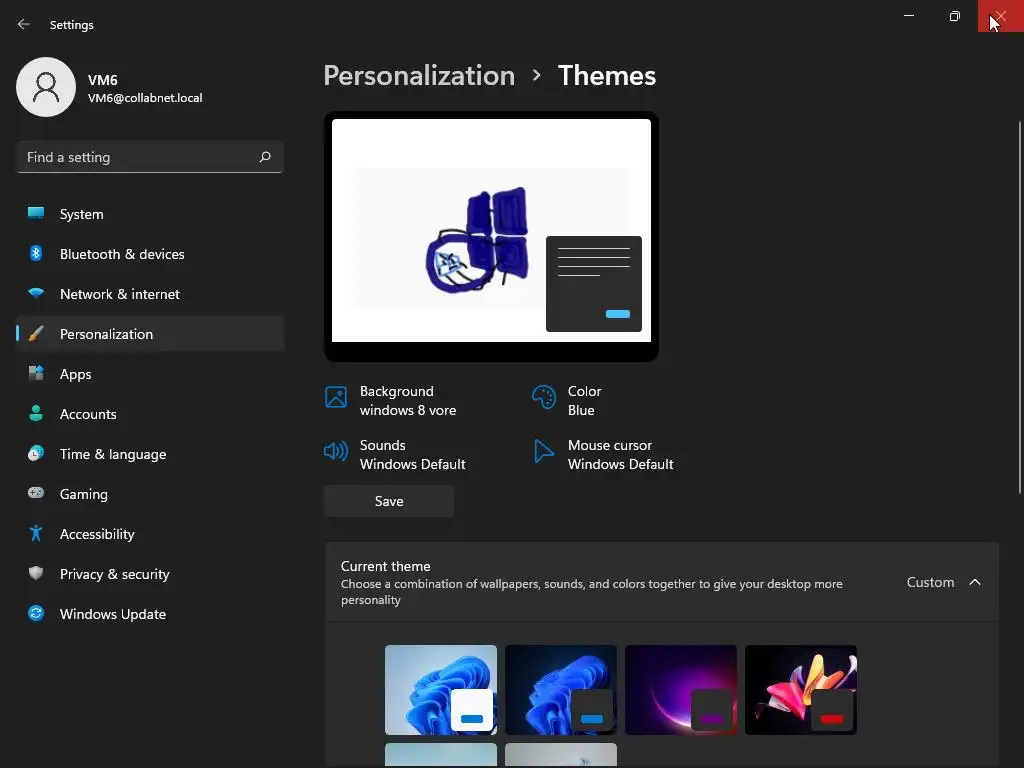Save the current custom theme
This screenshot has height=768, width=1024.
[x=389, y=501]
